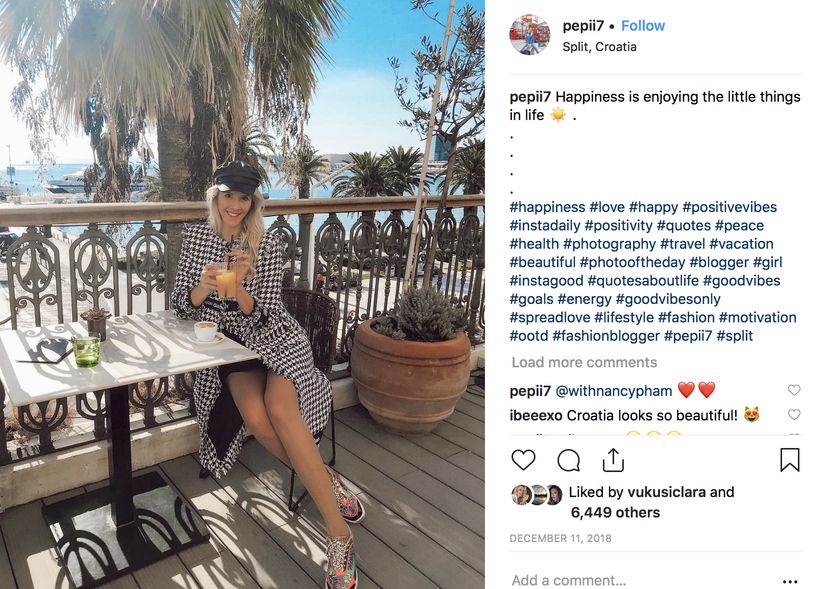827x589 pixels.
Task: Open ibeeexo's profile from the comment
Action: click(536, 416)
